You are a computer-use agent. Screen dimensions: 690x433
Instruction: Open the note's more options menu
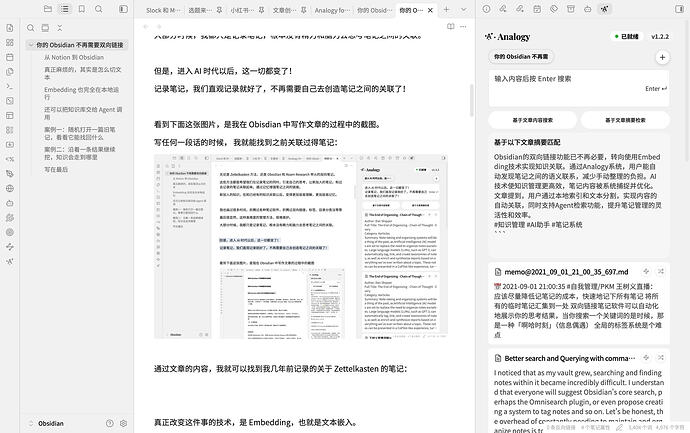463,26
